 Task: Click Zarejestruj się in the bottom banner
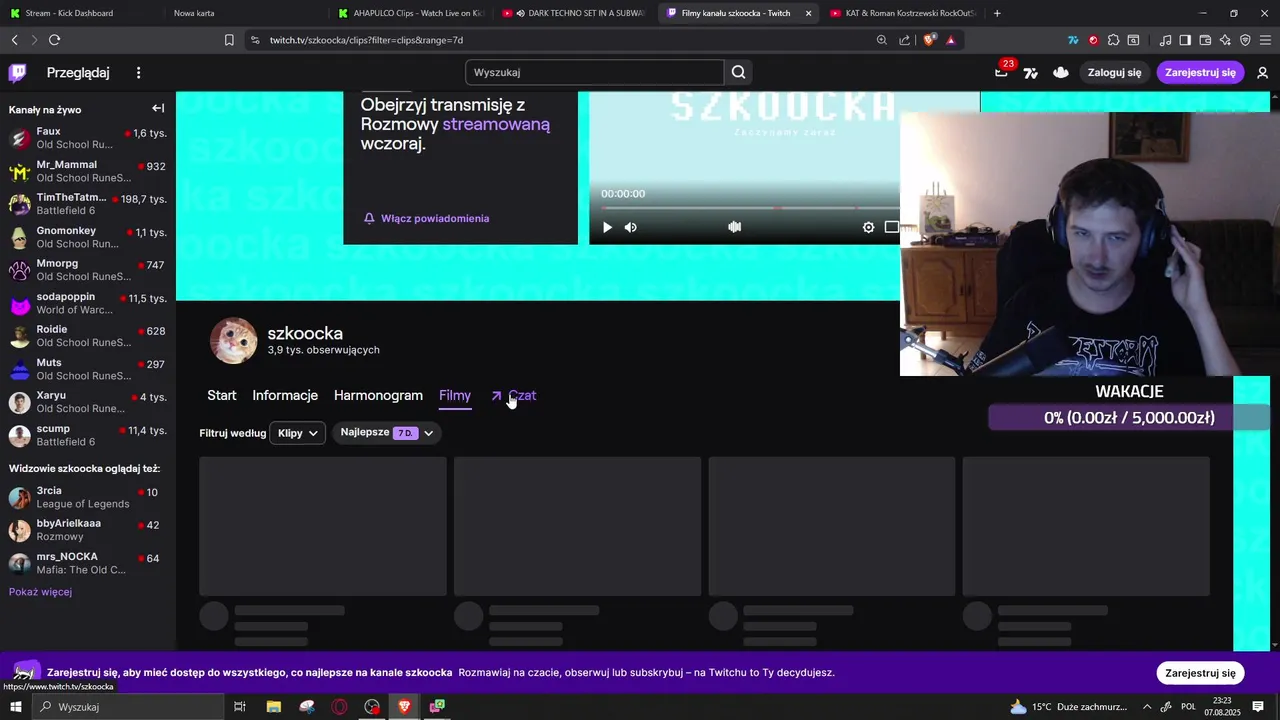coord(1200,673)
